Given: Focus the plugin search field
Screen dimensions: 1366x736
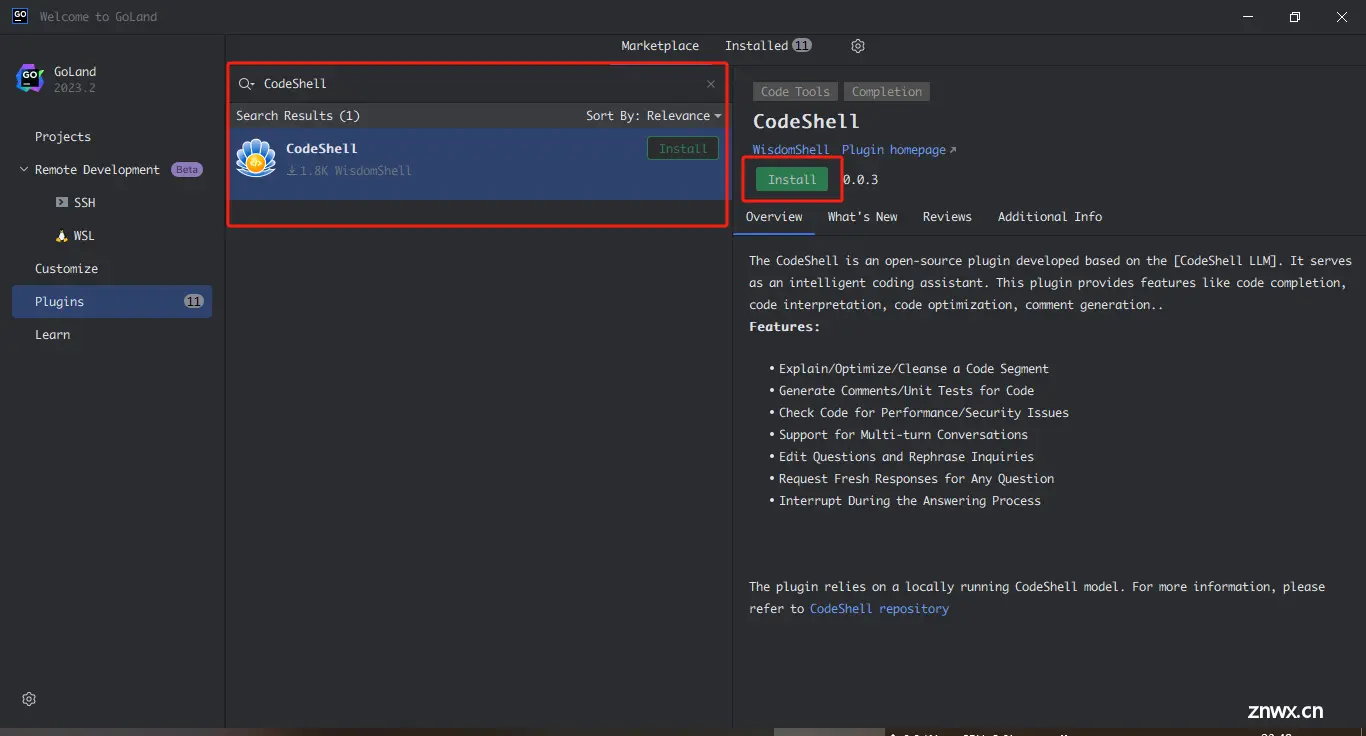Looking at the screenshot, I should [x=480, y=84].
